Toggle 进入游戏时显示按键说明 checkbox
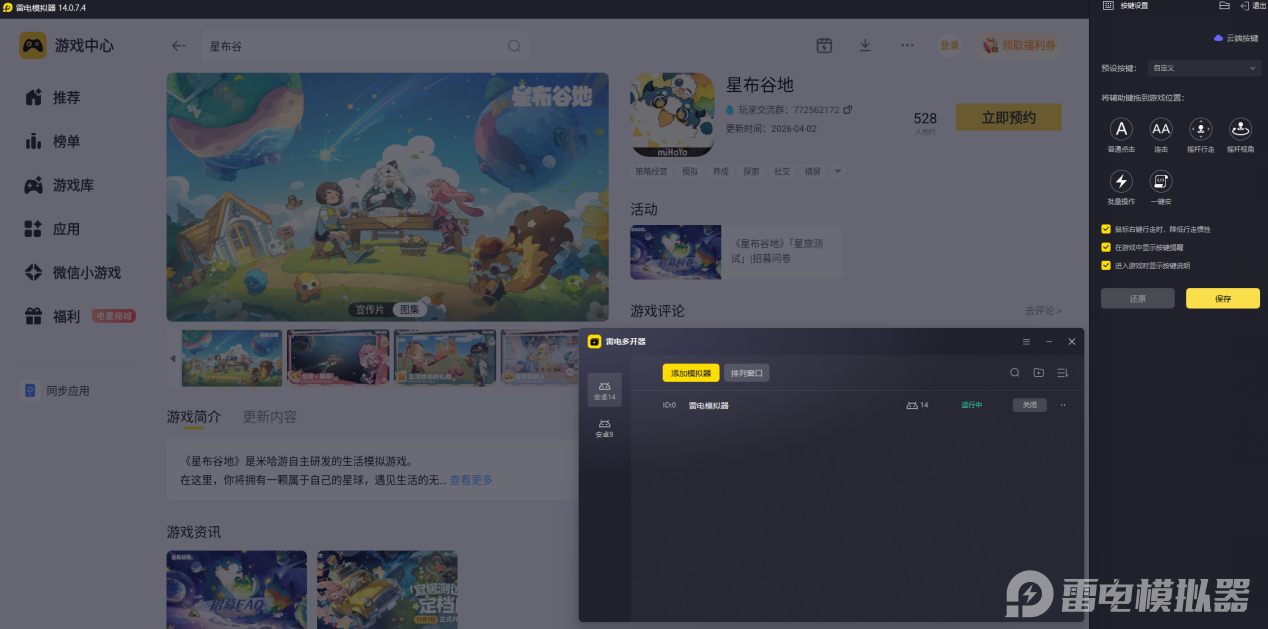The image size is (1268, 629). [x=1106, y=265]
